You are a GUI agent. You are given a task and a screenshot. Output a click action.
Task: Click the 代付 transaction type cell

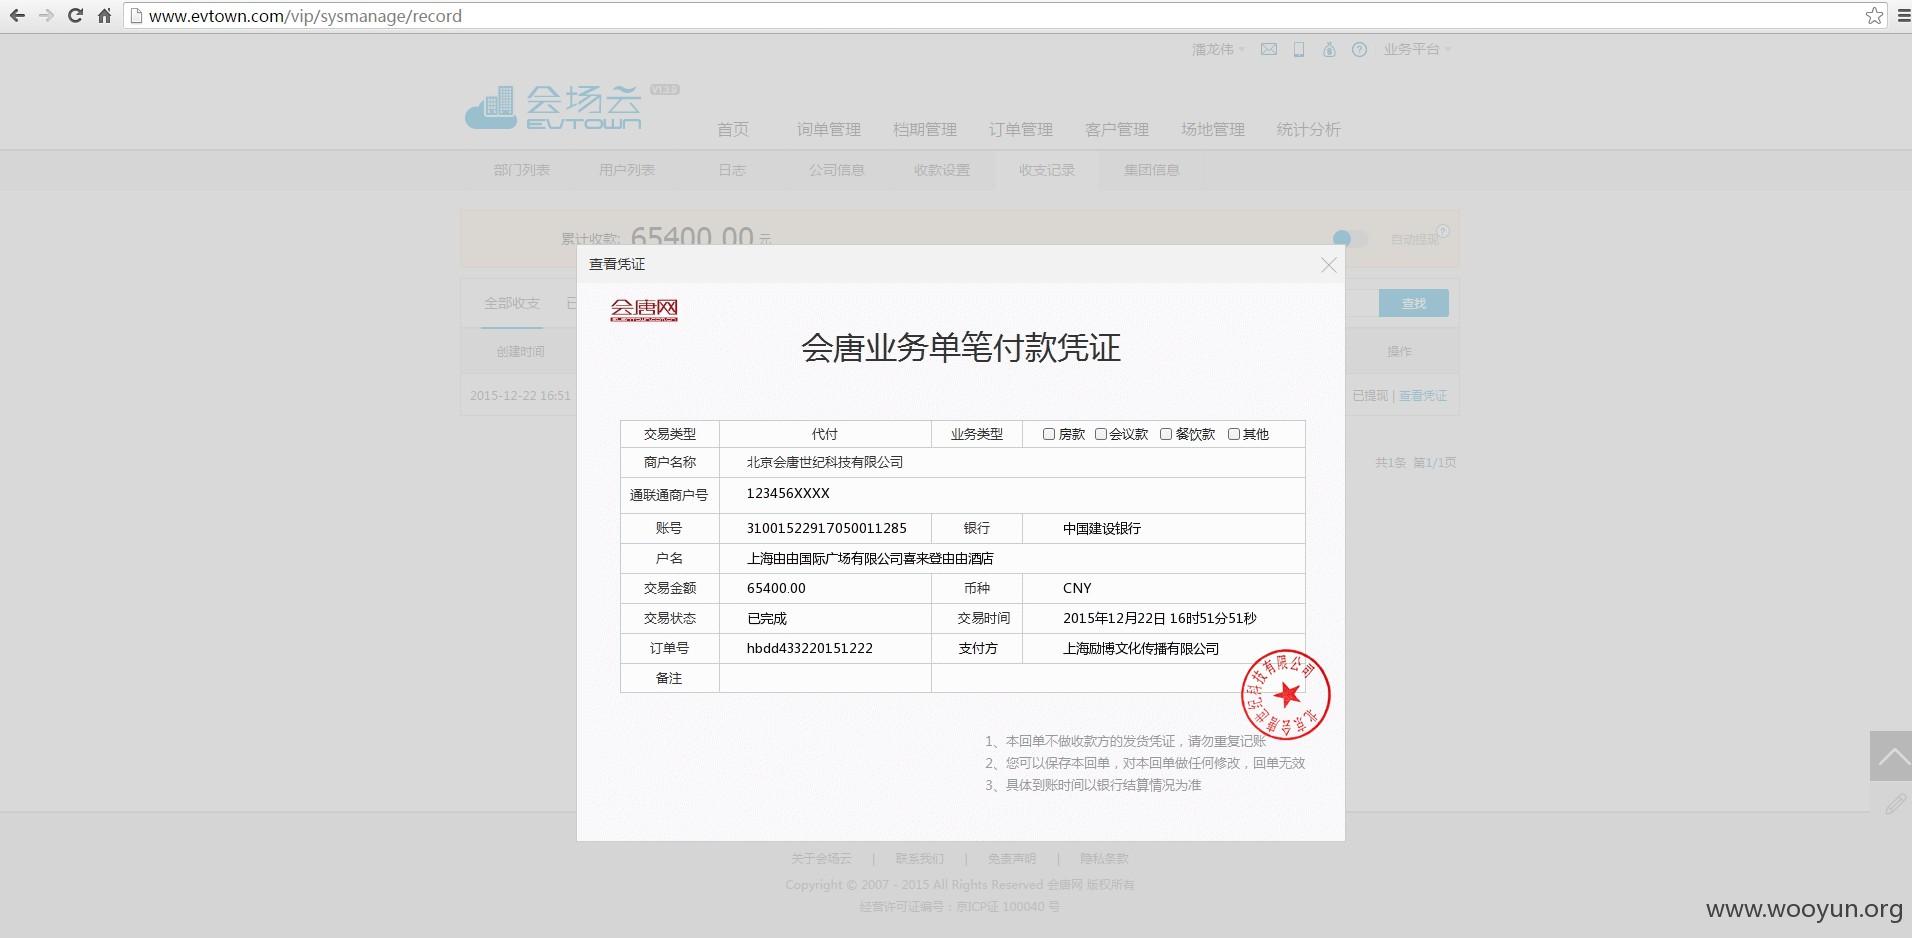[825, 434]
